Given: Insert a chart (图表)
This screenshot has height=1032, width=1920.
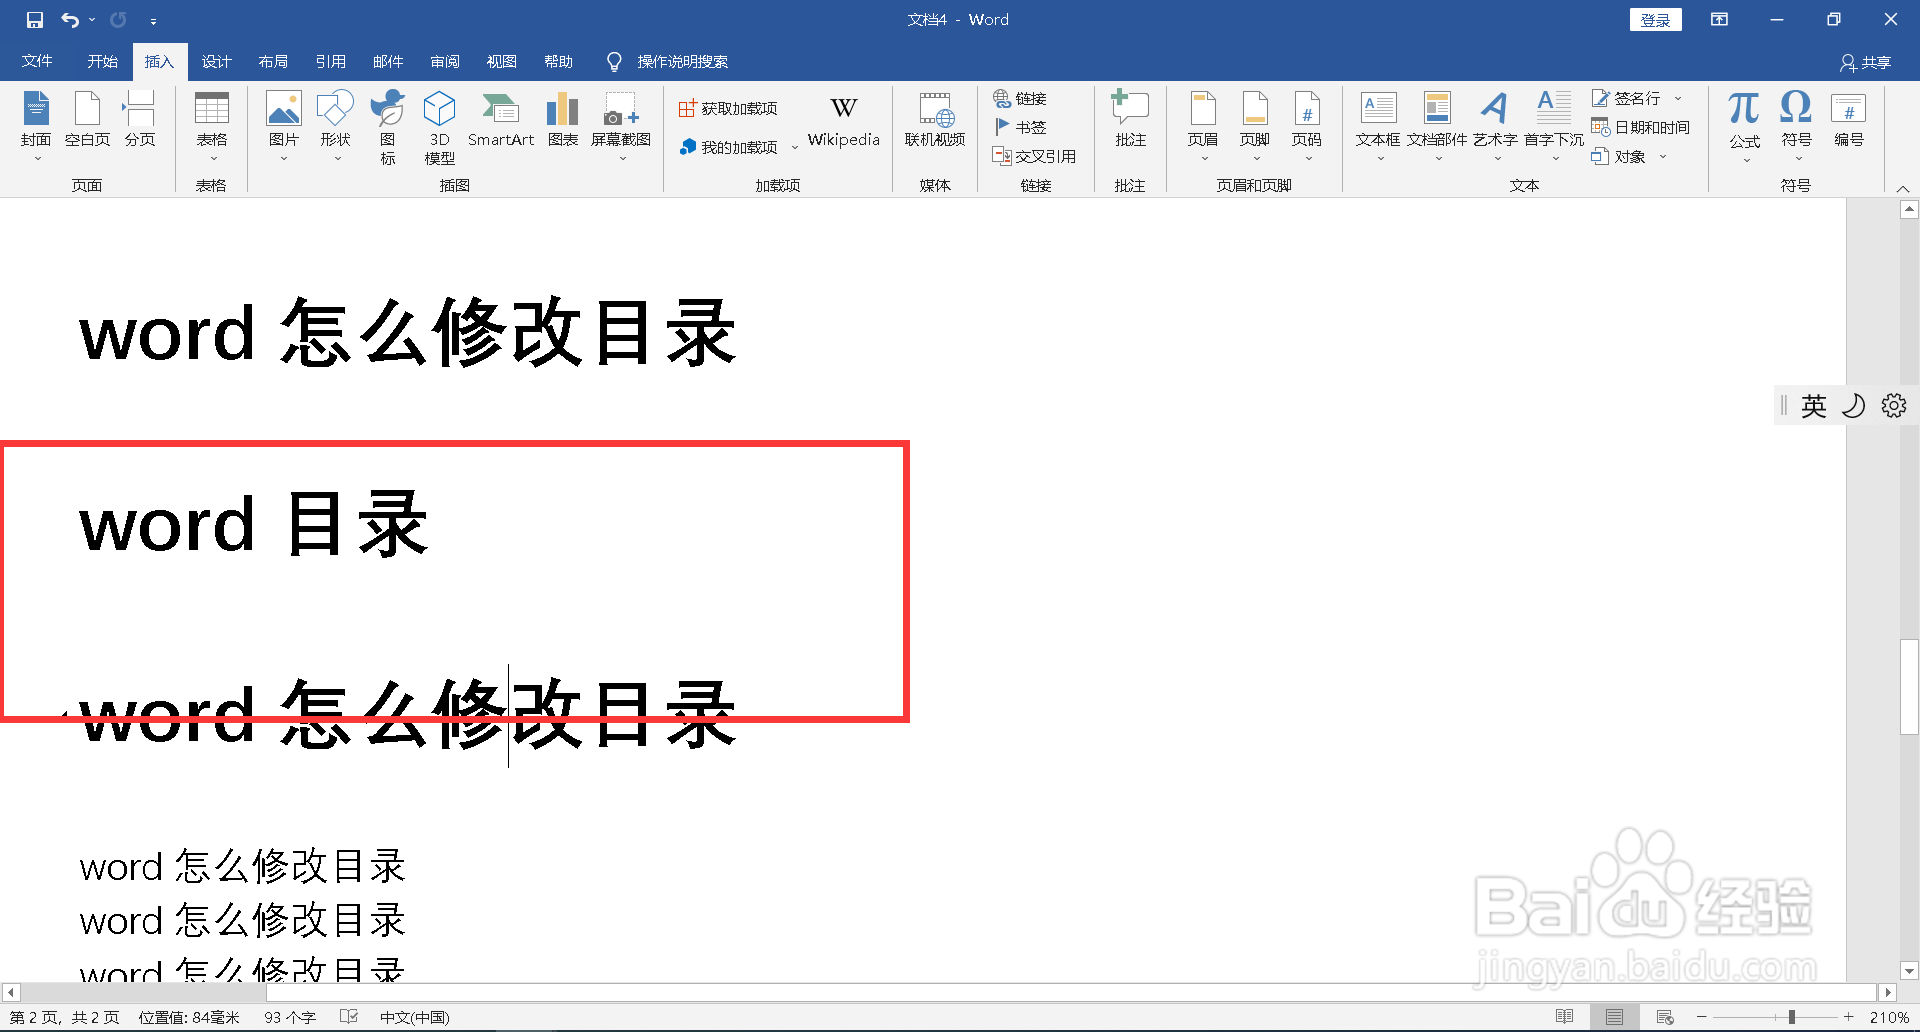Looking at the screenshot, I should (563, 120).
